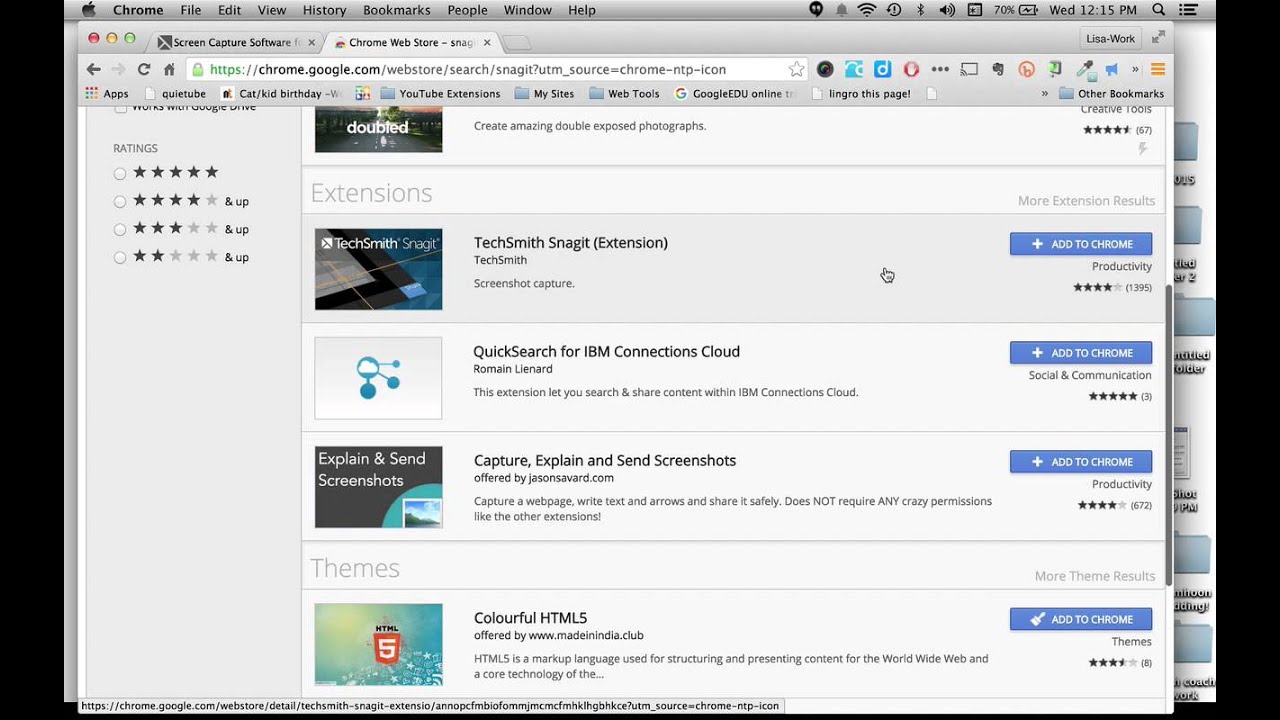The width and height of the screenshot is (1280, 720).
Task: Open the eyedropper color picker extension
Action: pyautogui.click(x=1085, y=69)
